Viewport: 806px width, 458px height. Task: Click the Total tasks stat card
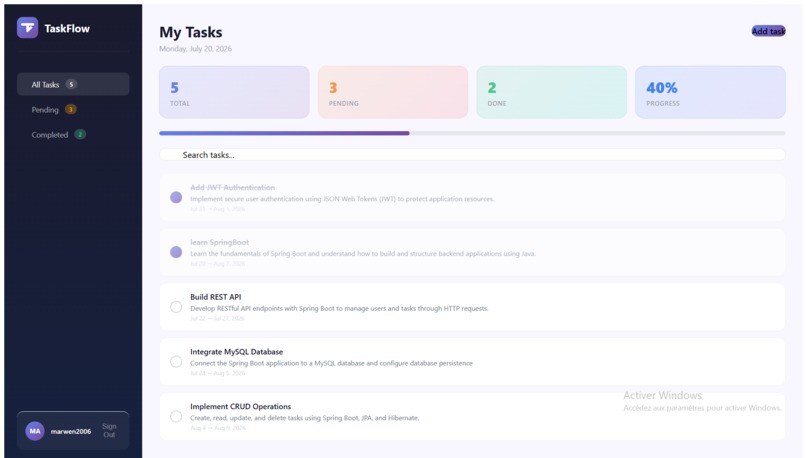[x=234, y=92]
